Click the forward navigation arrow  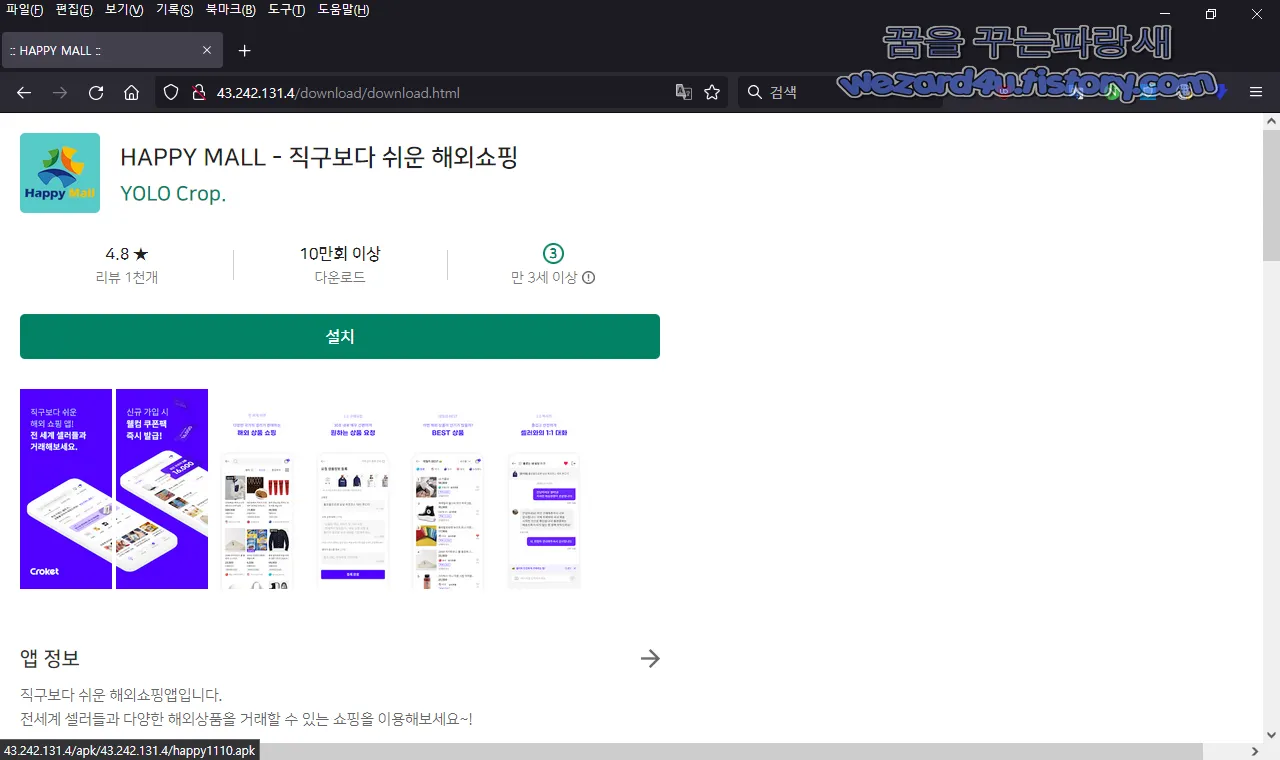(60, 93)
